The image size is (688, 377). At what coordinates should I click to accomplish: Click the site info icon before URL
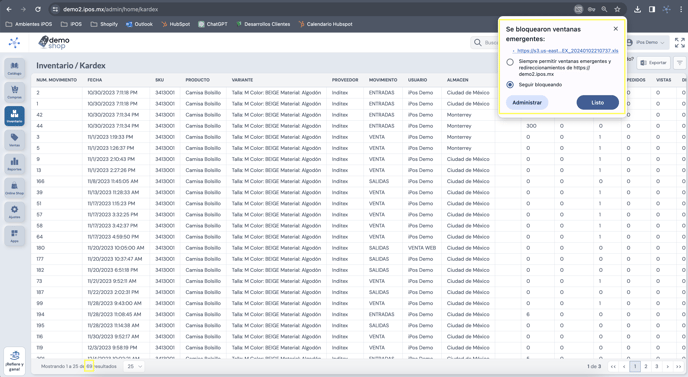(x=55, y=9)
